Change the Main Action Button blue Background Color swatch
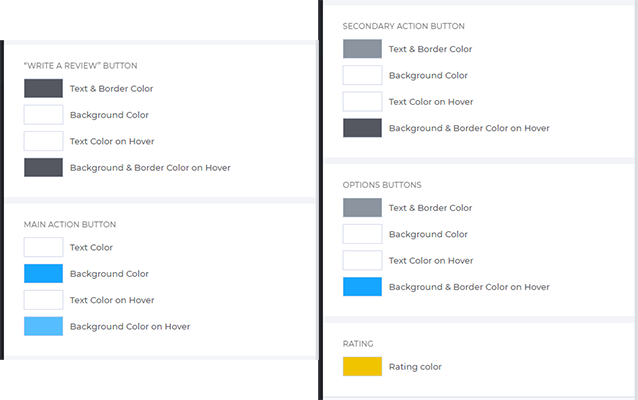638x400 pixels. pyautogui.click(x=44, y=273)
